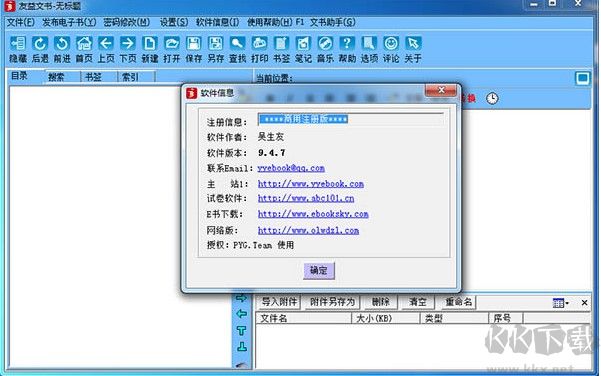The image size is (601, 376).
Task: Open the www.abc101.cn link
Action: coord(306,199)
